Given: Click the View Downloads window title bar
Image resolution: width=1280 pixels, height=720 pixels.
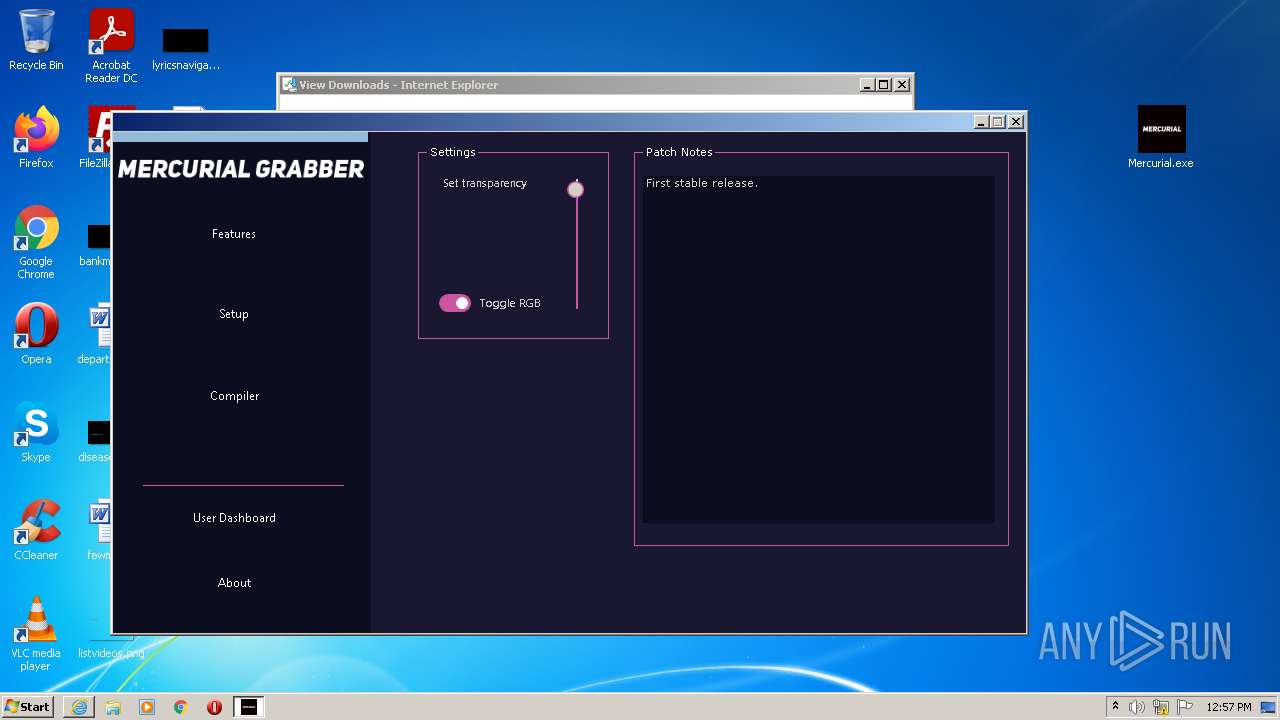Looking at the screenshot, I should coord(570,85).
